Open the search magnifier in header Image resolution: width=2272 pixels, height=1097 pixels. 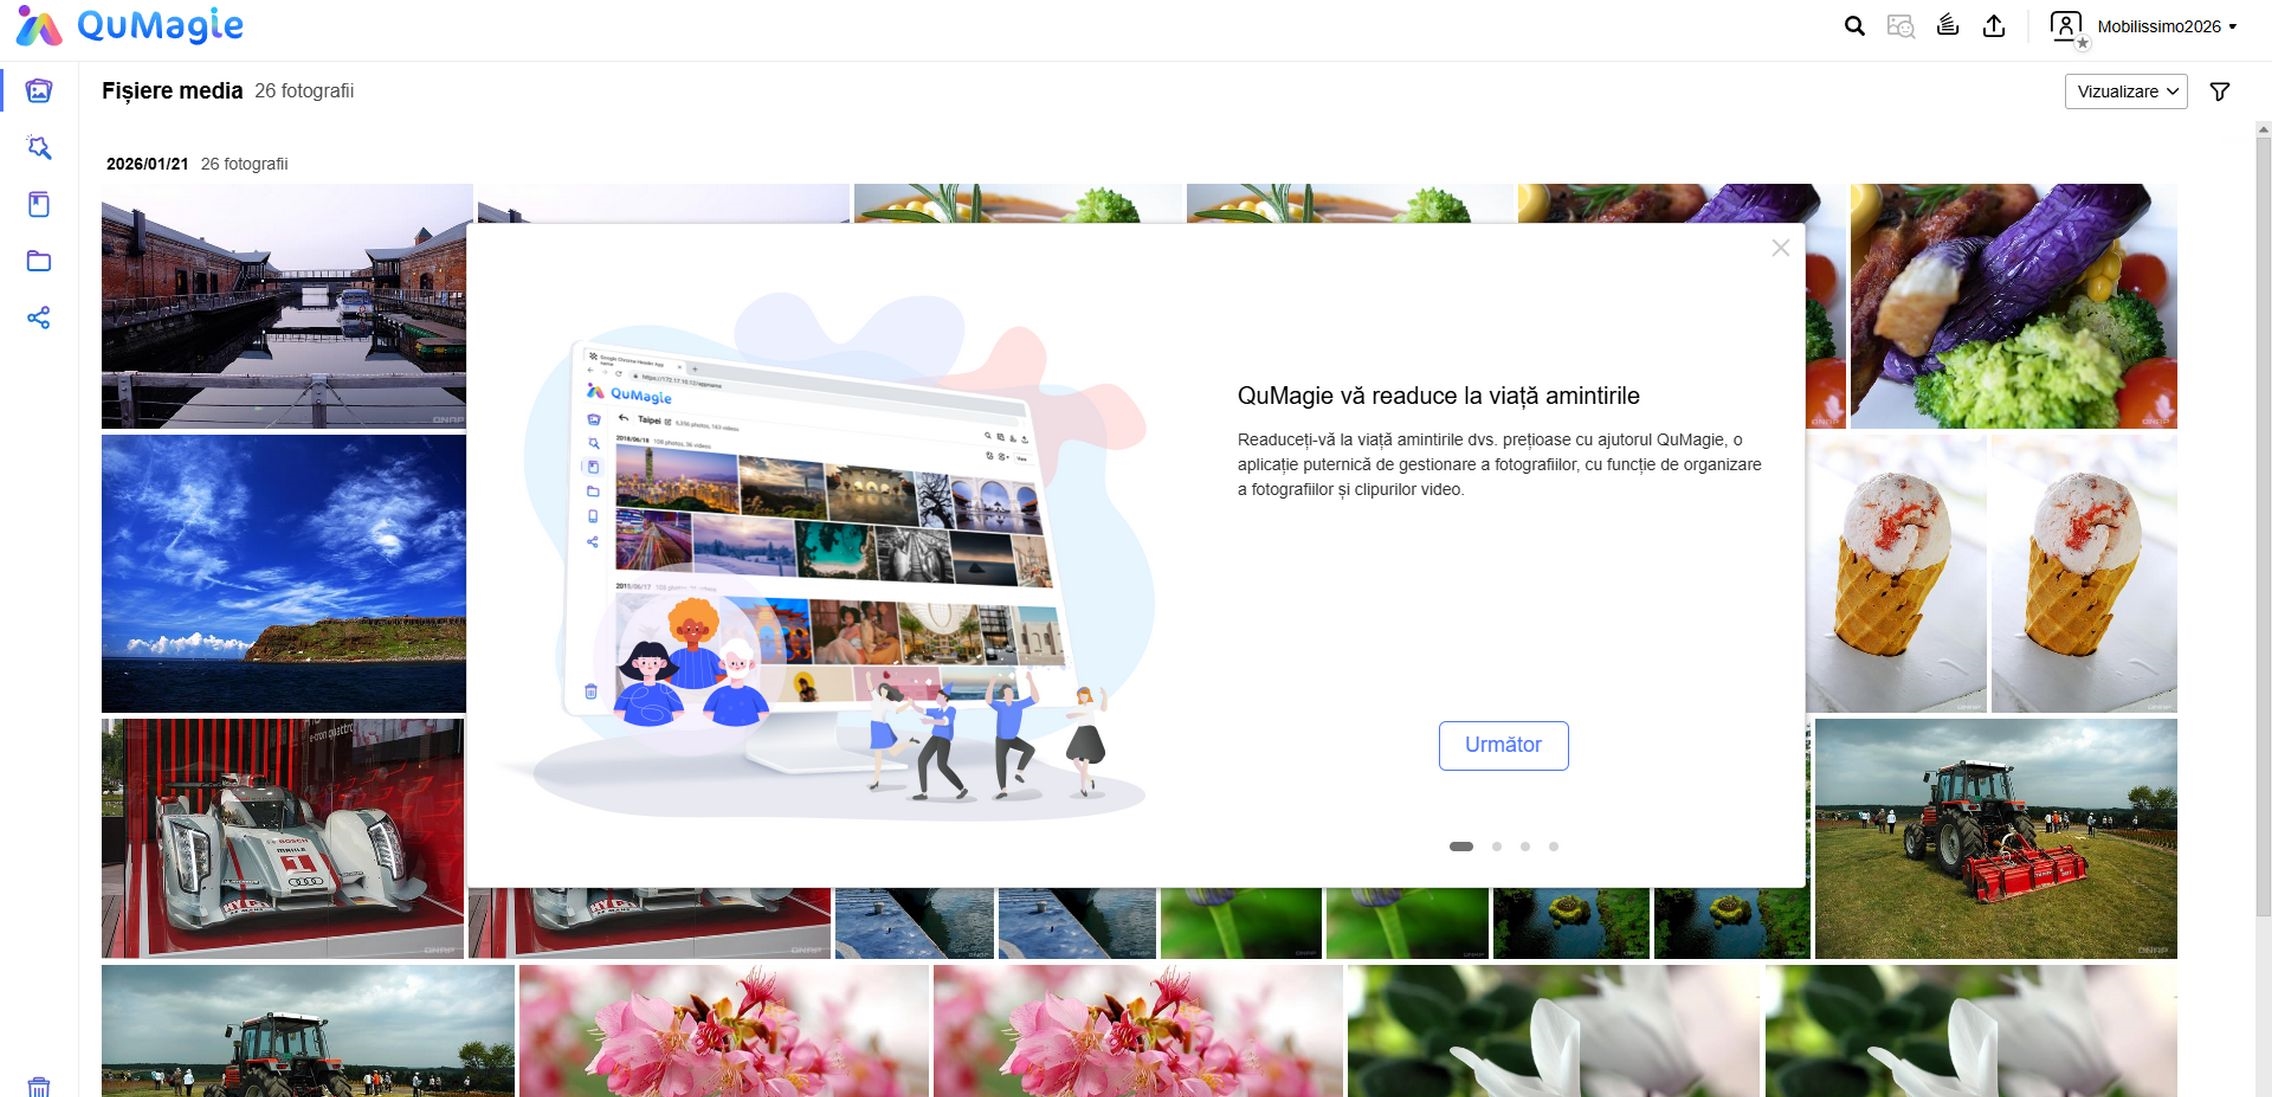click(x=1854, y=27)
